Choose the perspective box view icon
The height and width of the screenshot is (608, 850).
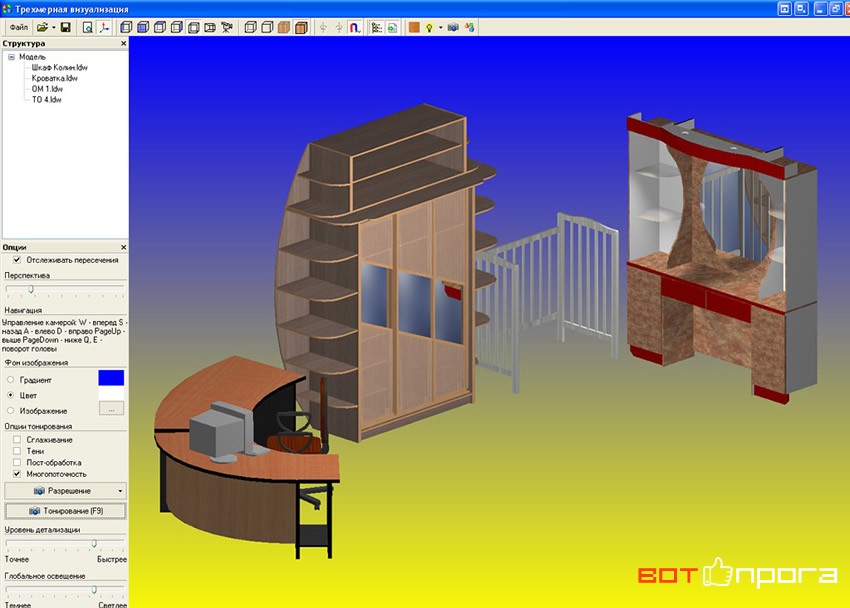(x=210, y=27)
